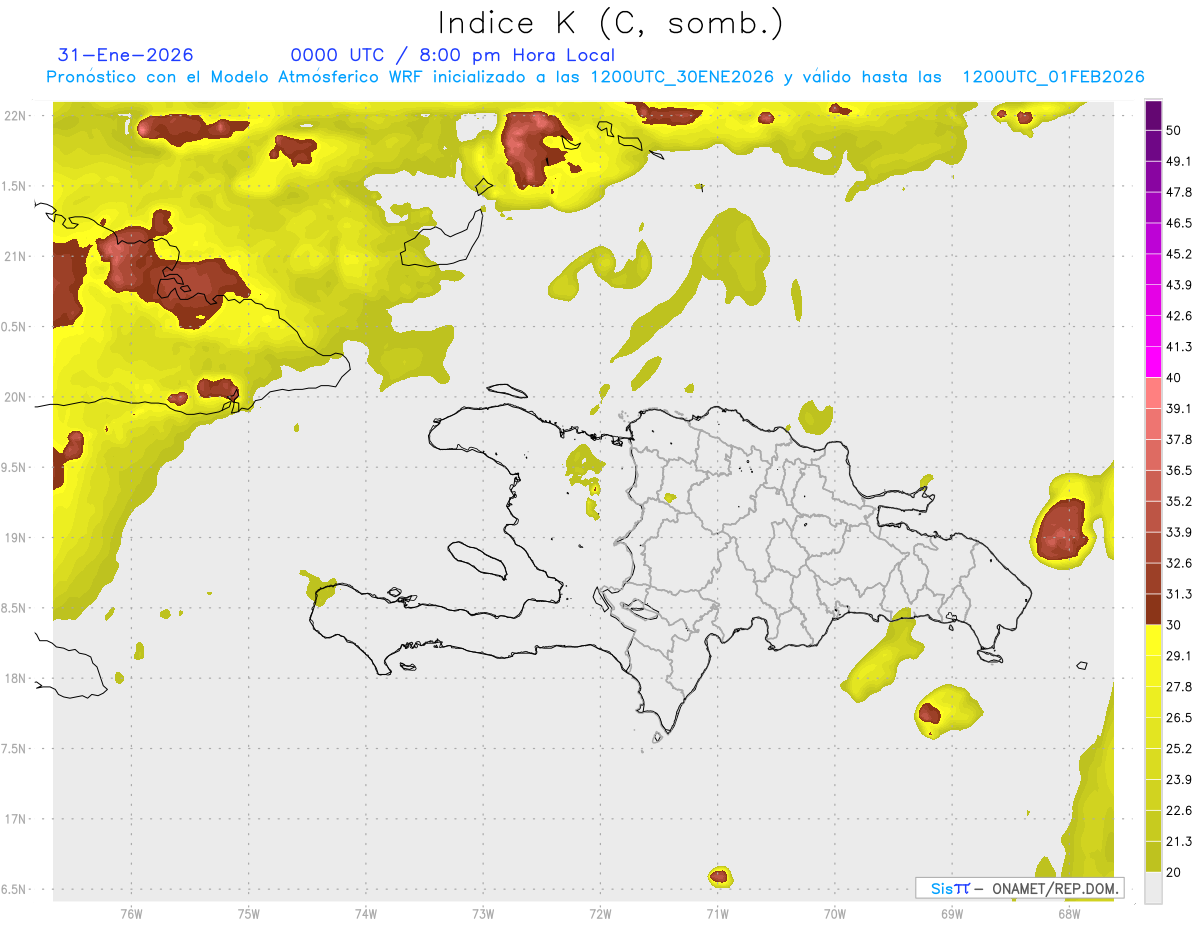The height and width of the screenshot is (927, 1200).
Task: Click the dark purple swatch atop the colorbar
Action: pyautogui.click(x=1153, y=115)
